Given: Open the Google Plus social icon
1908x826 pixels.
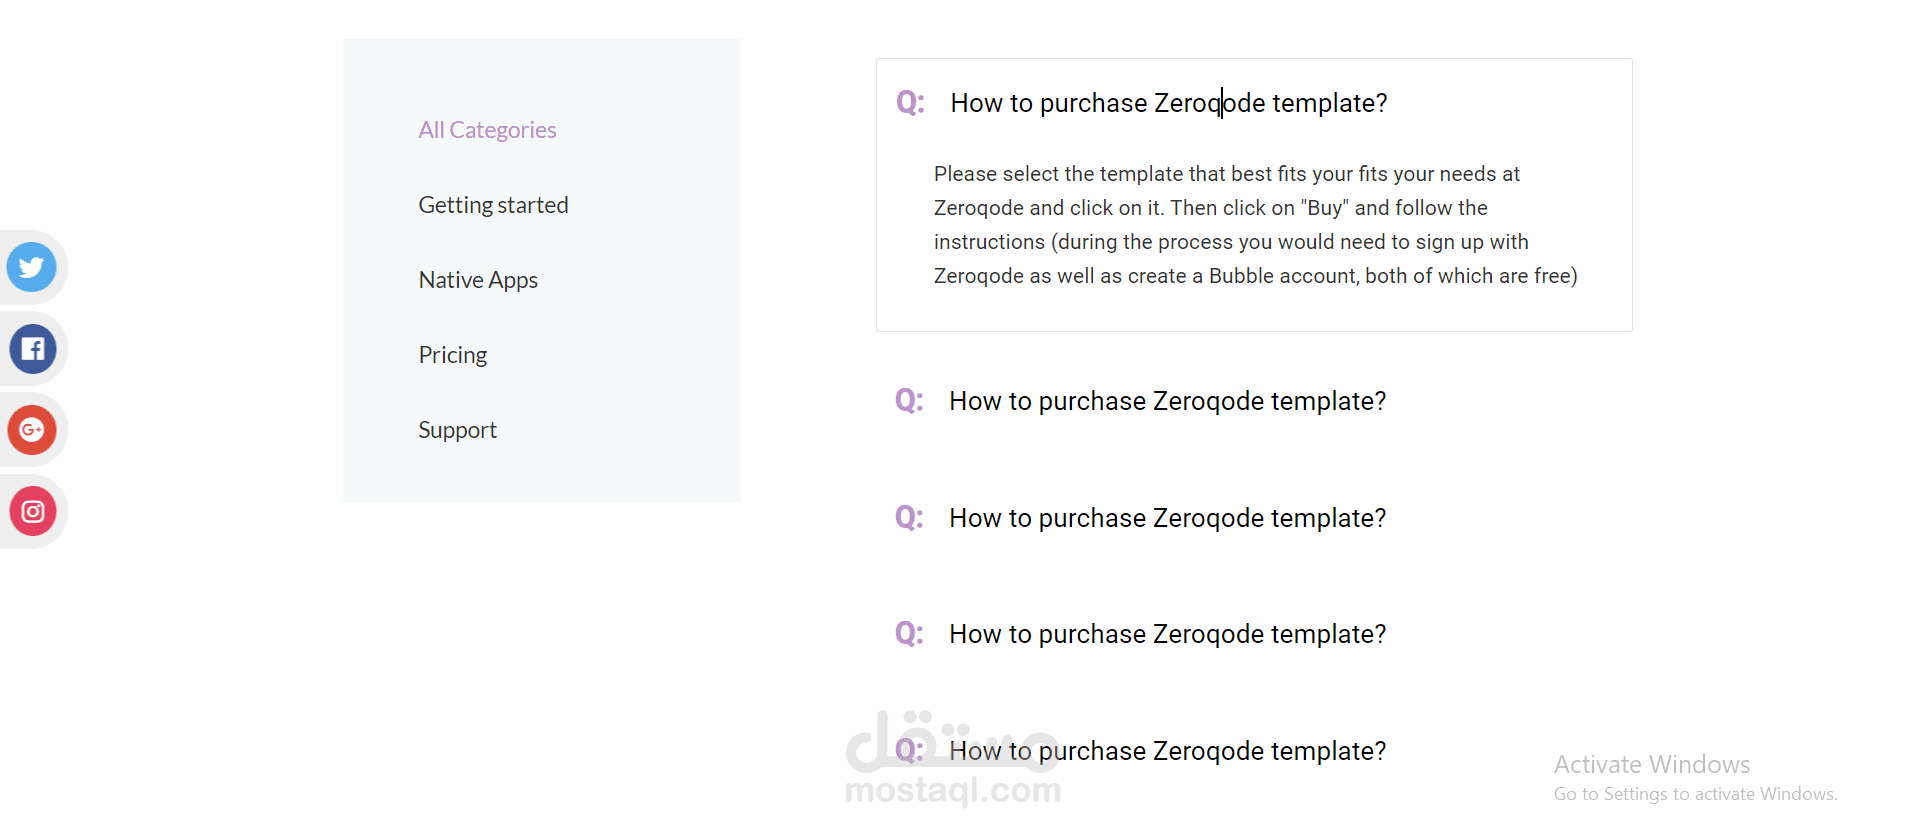Looking at the screenshot, I should [32, 430].
